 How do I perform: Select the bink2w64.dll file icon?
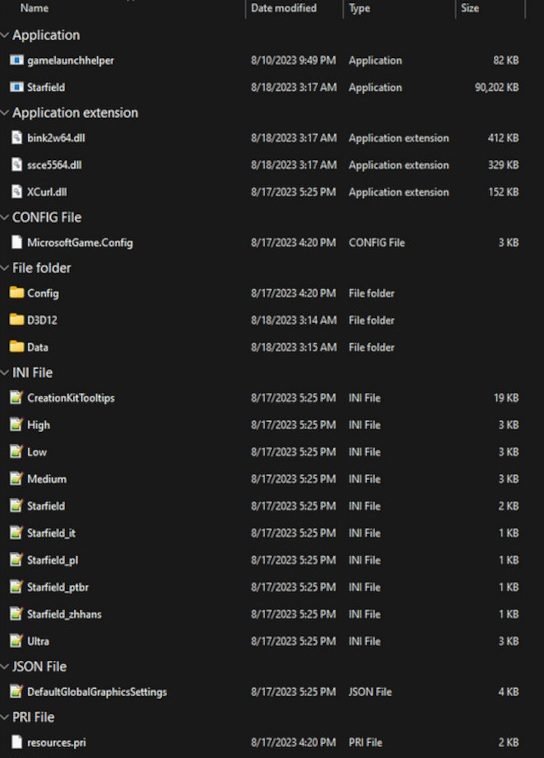click(16, 138)
